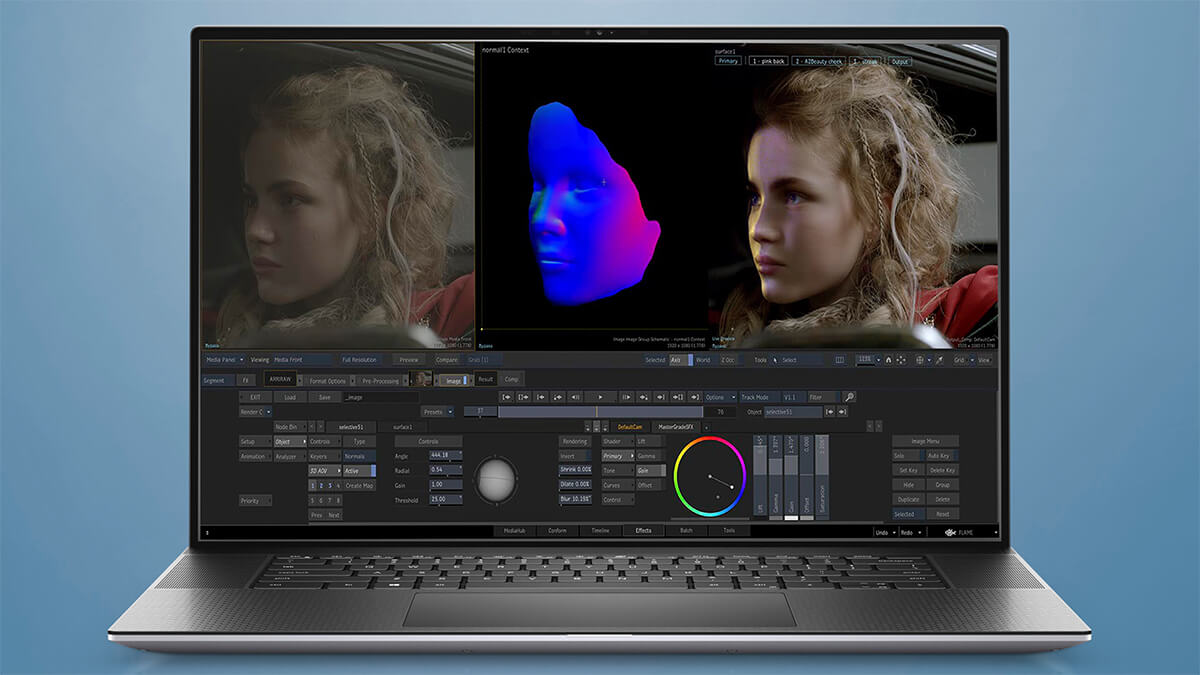Image resolution: width=1200 pixels, height=675 pixels.
Task: Click the Blur percentage field
Action: click(575, 499)
